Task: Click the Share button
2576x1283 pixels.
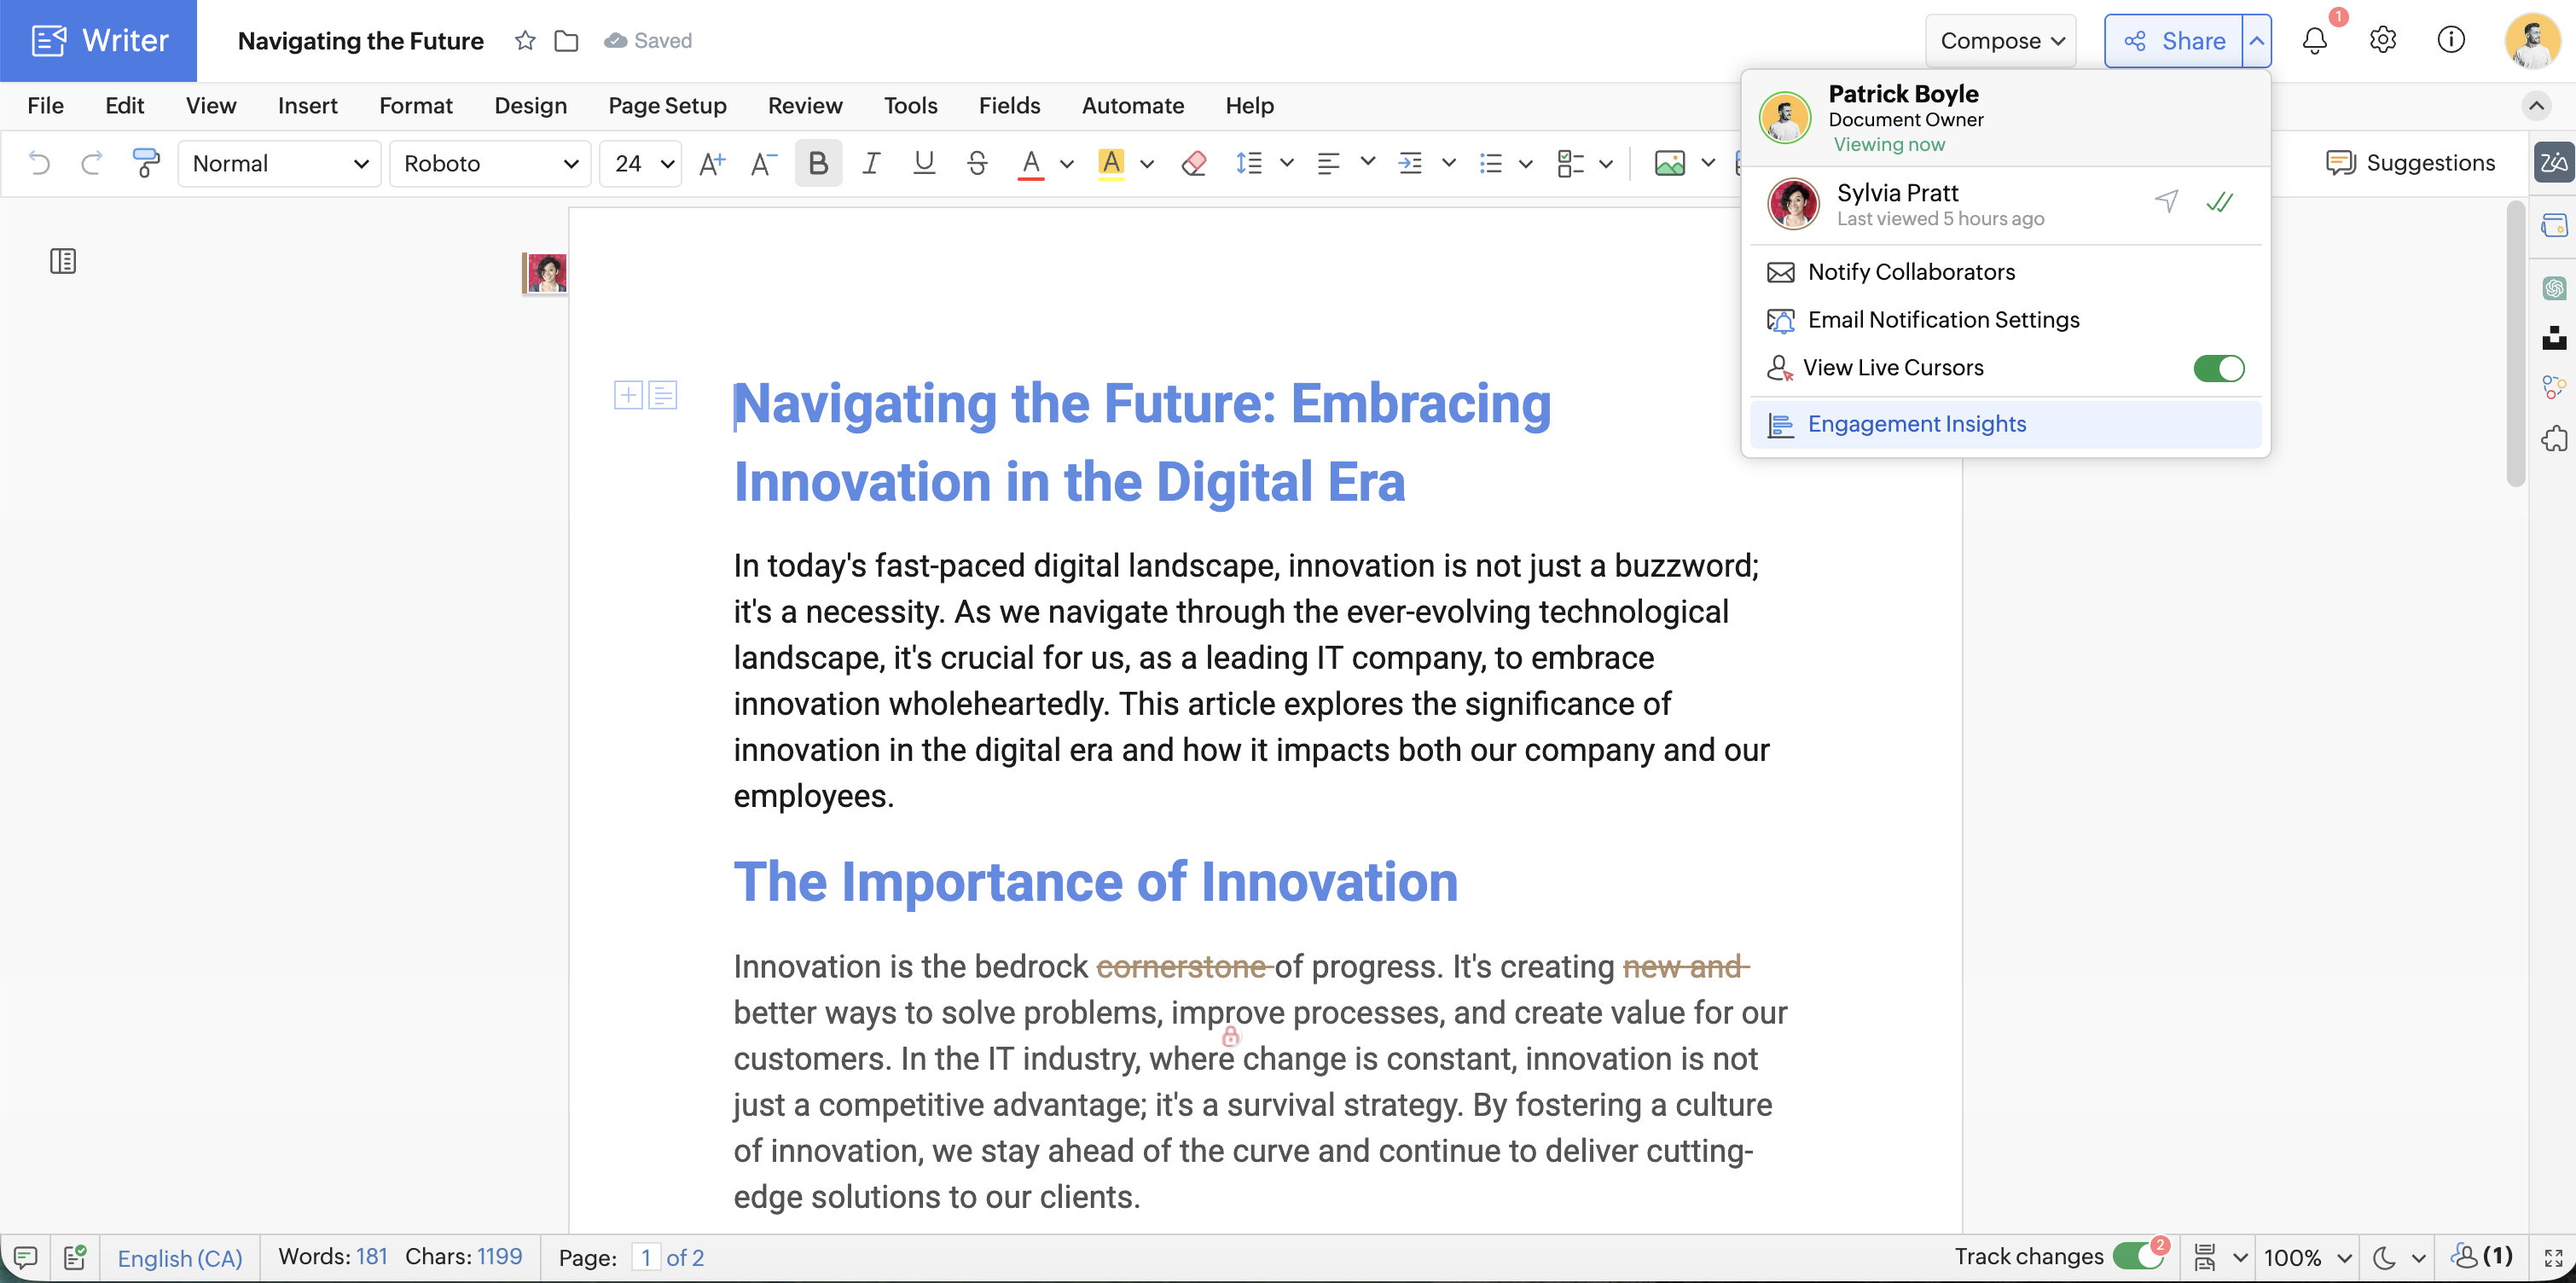Action: [2173, 41]
